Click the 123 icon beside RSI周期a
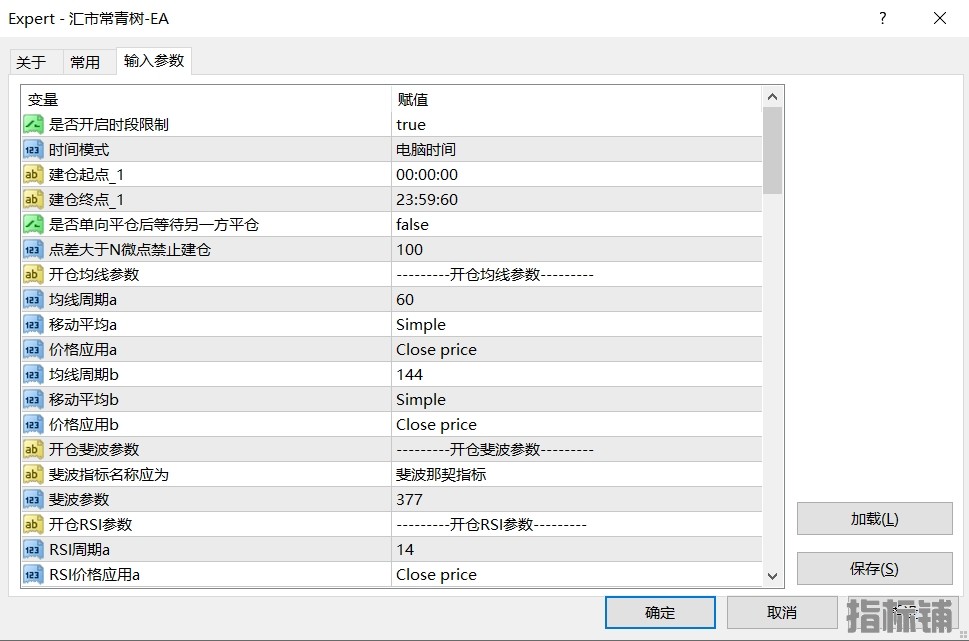Viewport: 969px width, 641px height. pyautogui.click(x=33, y=550)
